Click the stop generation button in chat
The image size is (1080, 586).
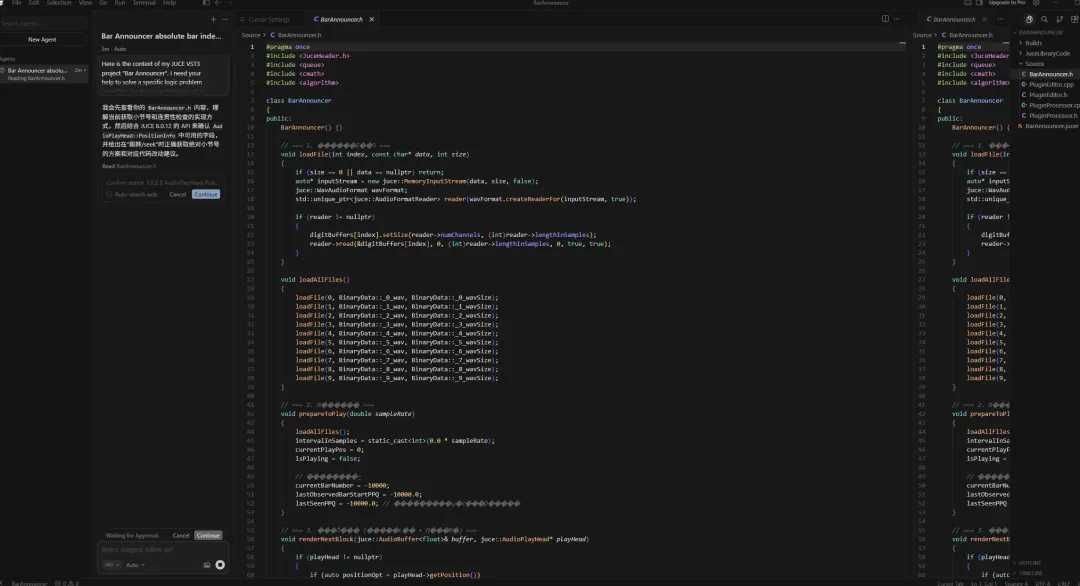point(220,565)
